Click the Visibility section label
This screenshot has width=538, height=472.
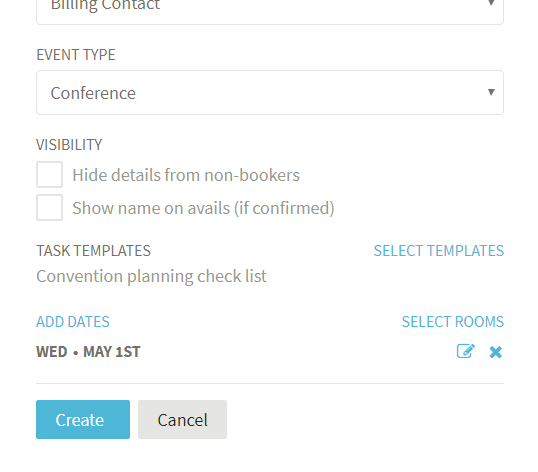[69, 145]
